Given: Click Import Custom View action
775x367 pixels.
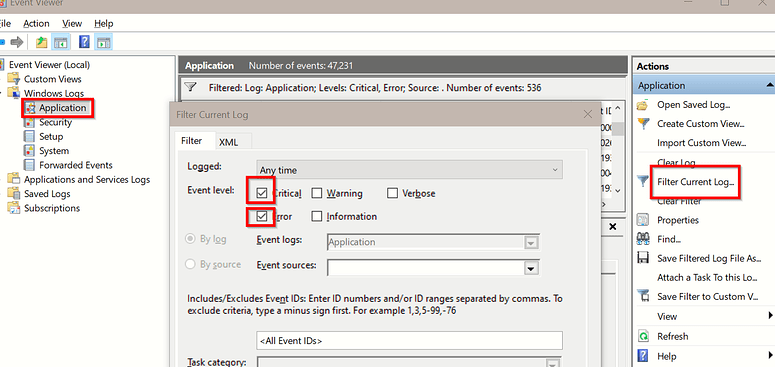Looking at the screenshot, I should coord(701,143).
